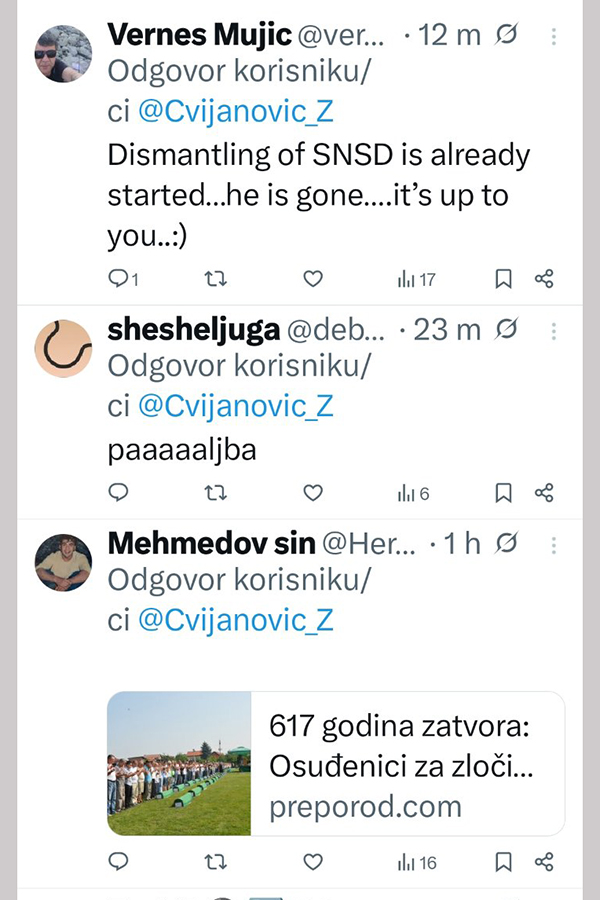The width and height of the screenshot is (600, 900).
Task: Retweet the 'paaaaaljba' post
Action: [215, 493]
